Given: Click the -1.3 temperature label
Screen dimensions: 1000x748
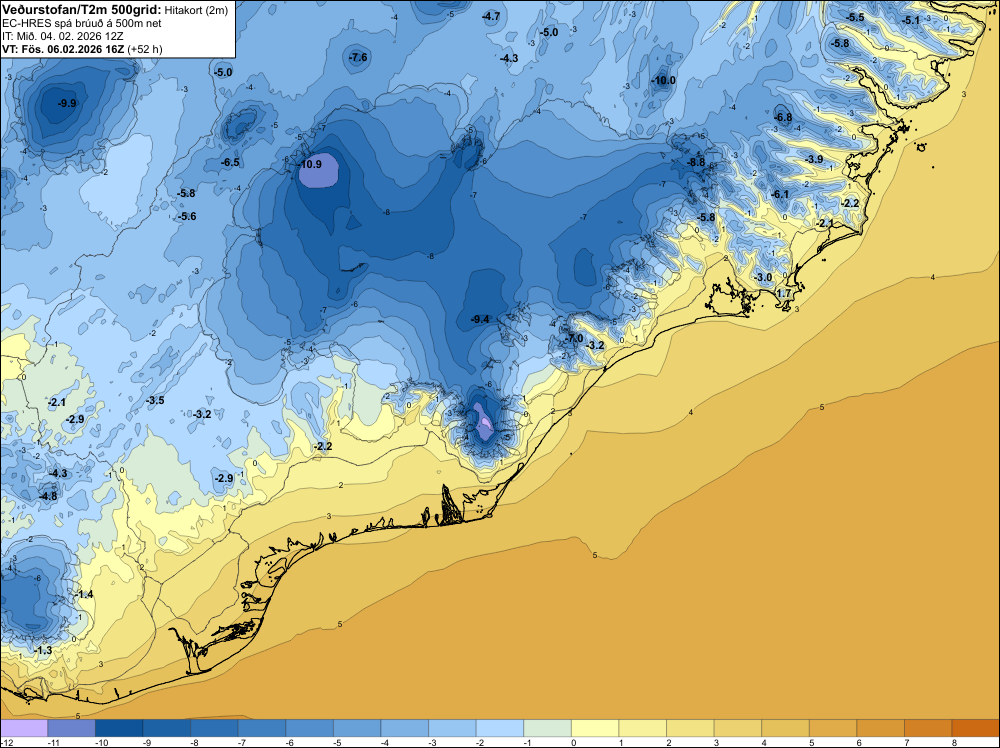Looking at the screenshot, I should click(43, 650).
